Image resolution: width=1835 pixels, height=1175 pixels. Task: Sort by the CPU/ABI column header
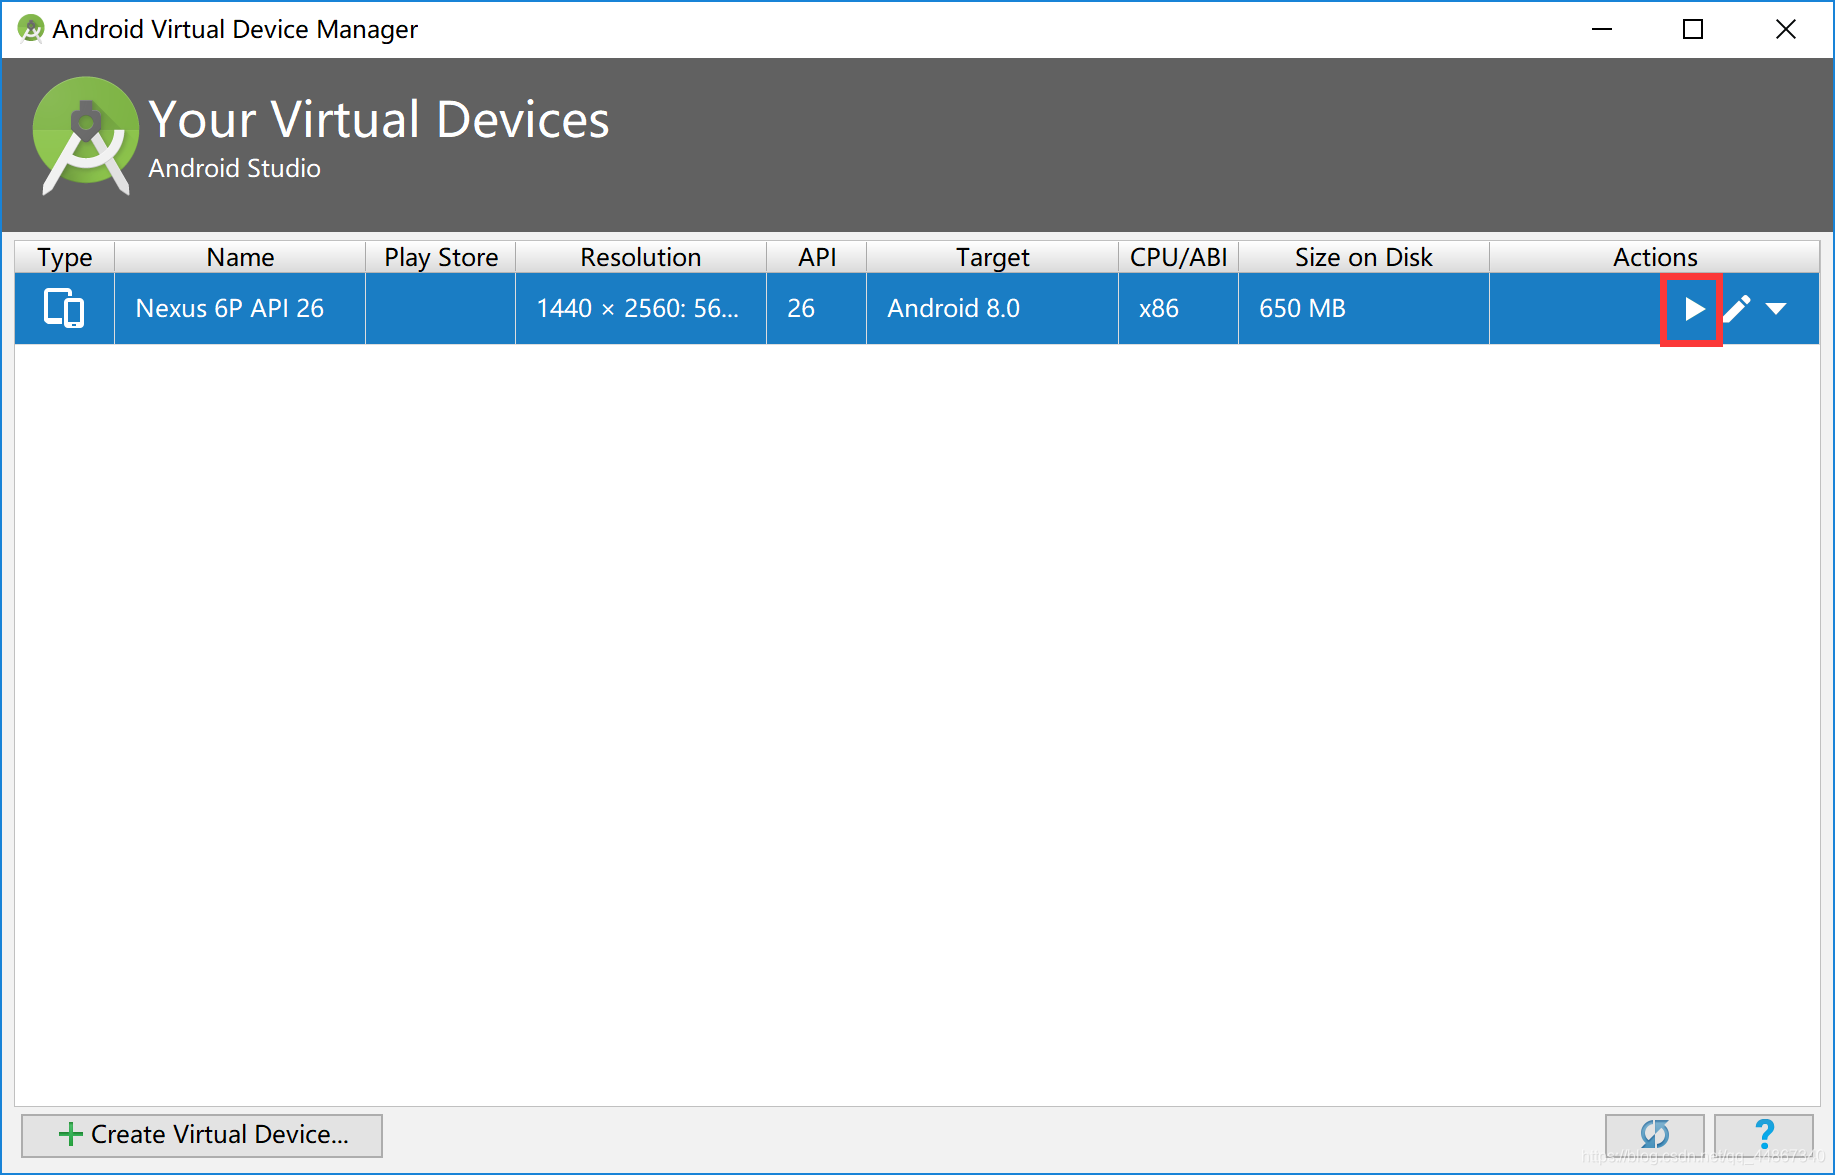pyautogui.click(x=1178, y=257)
